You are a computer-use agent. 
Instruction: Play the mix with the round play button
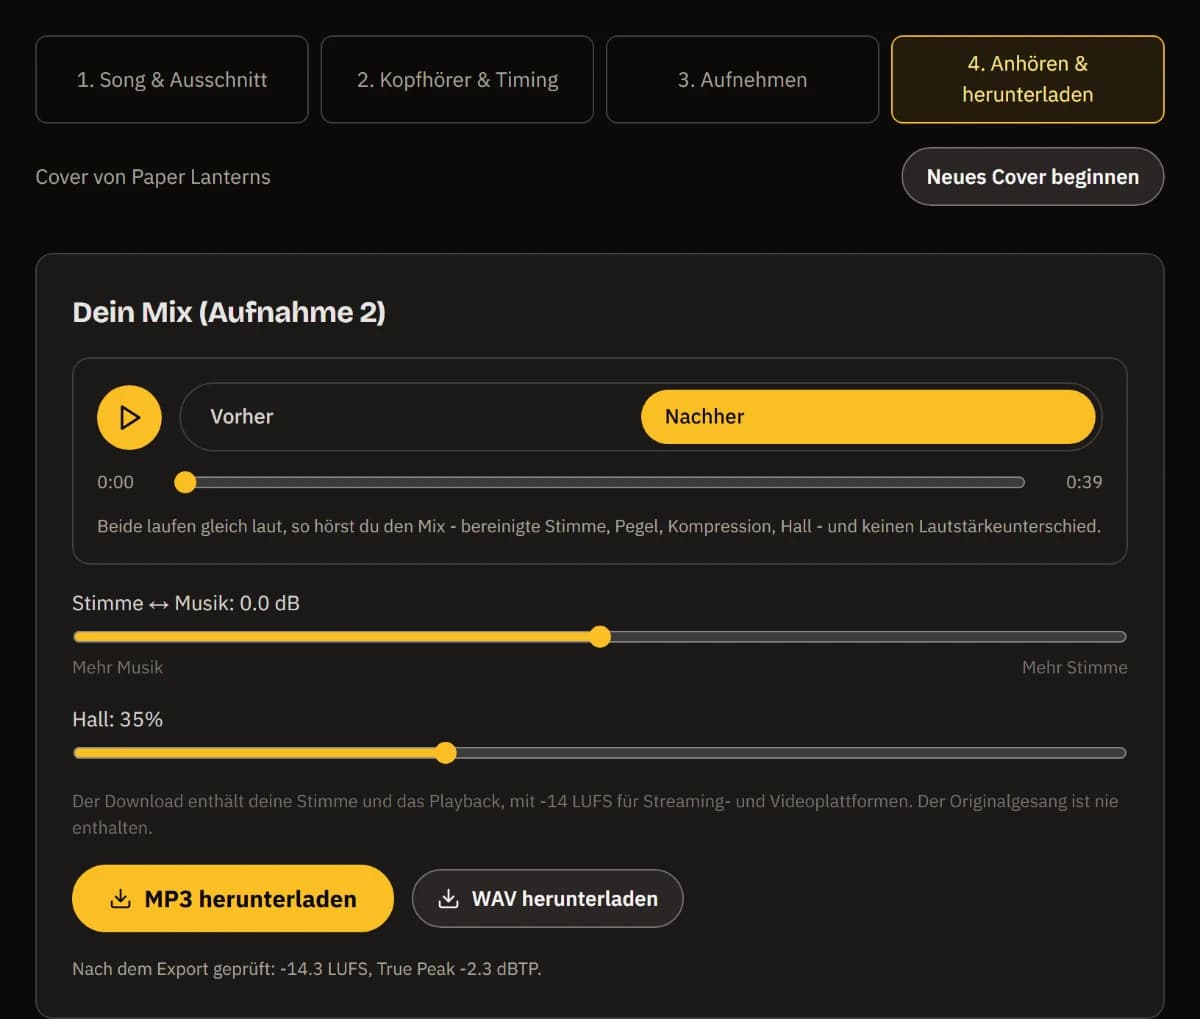coord(129,417)
